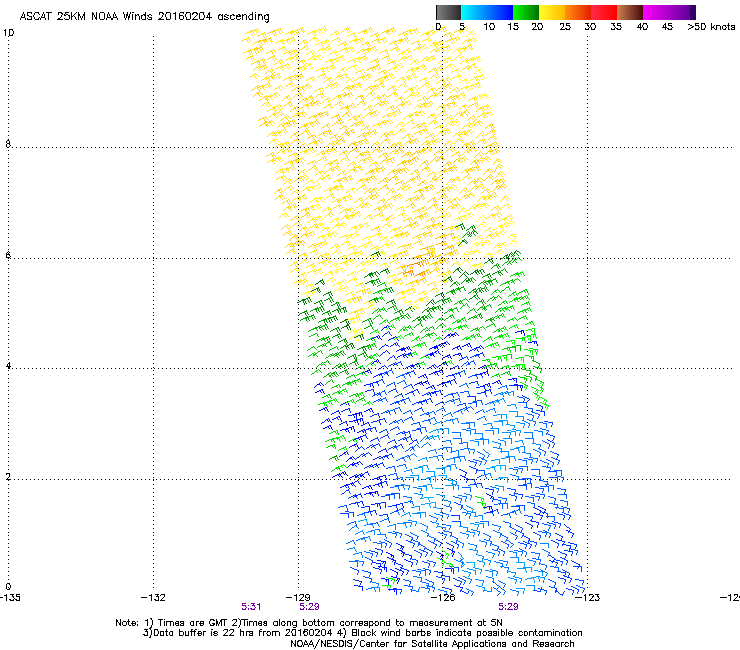Click the orange wind barbs near 6N
Screen dimensions: 740x650
point(419,267)
